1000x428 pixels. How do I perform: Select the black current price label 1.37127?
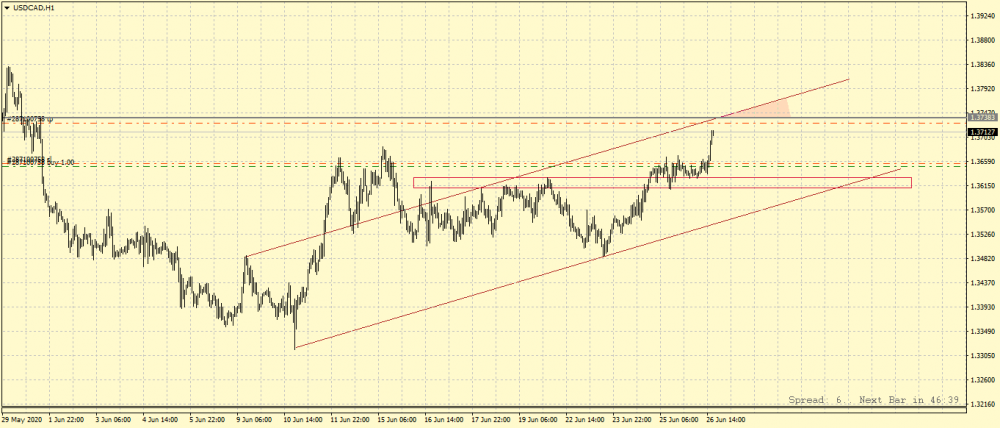[983, 133]
